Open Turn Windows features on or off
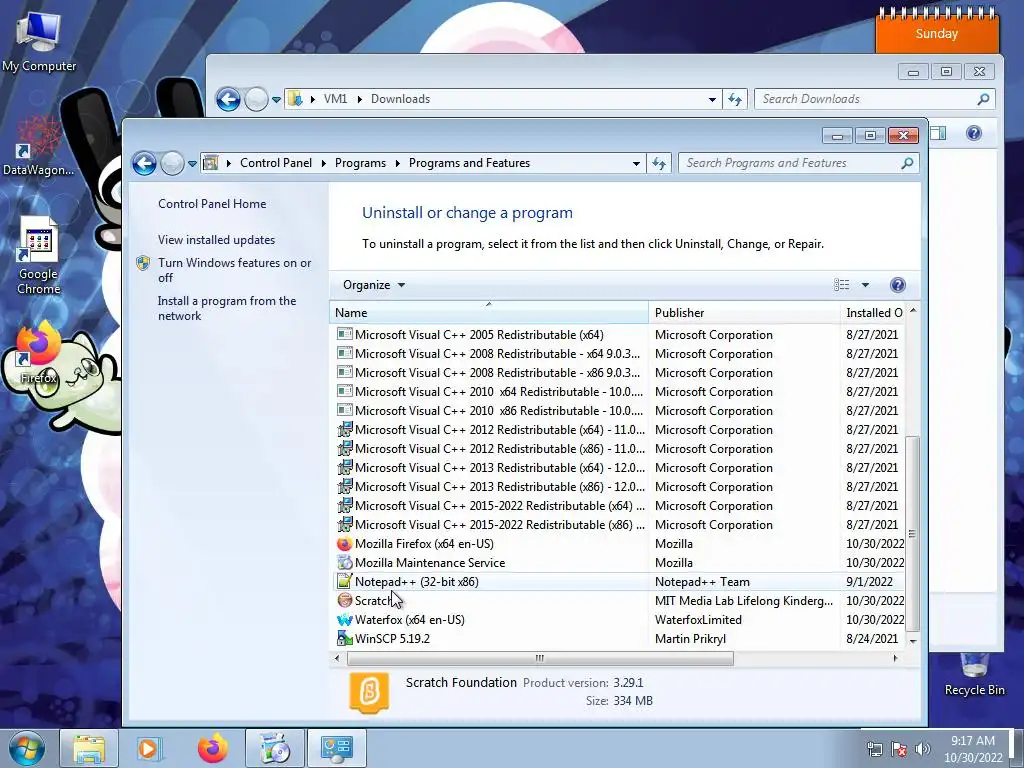The height and width of the screenshot is (768, 1024). coord(234,270)
